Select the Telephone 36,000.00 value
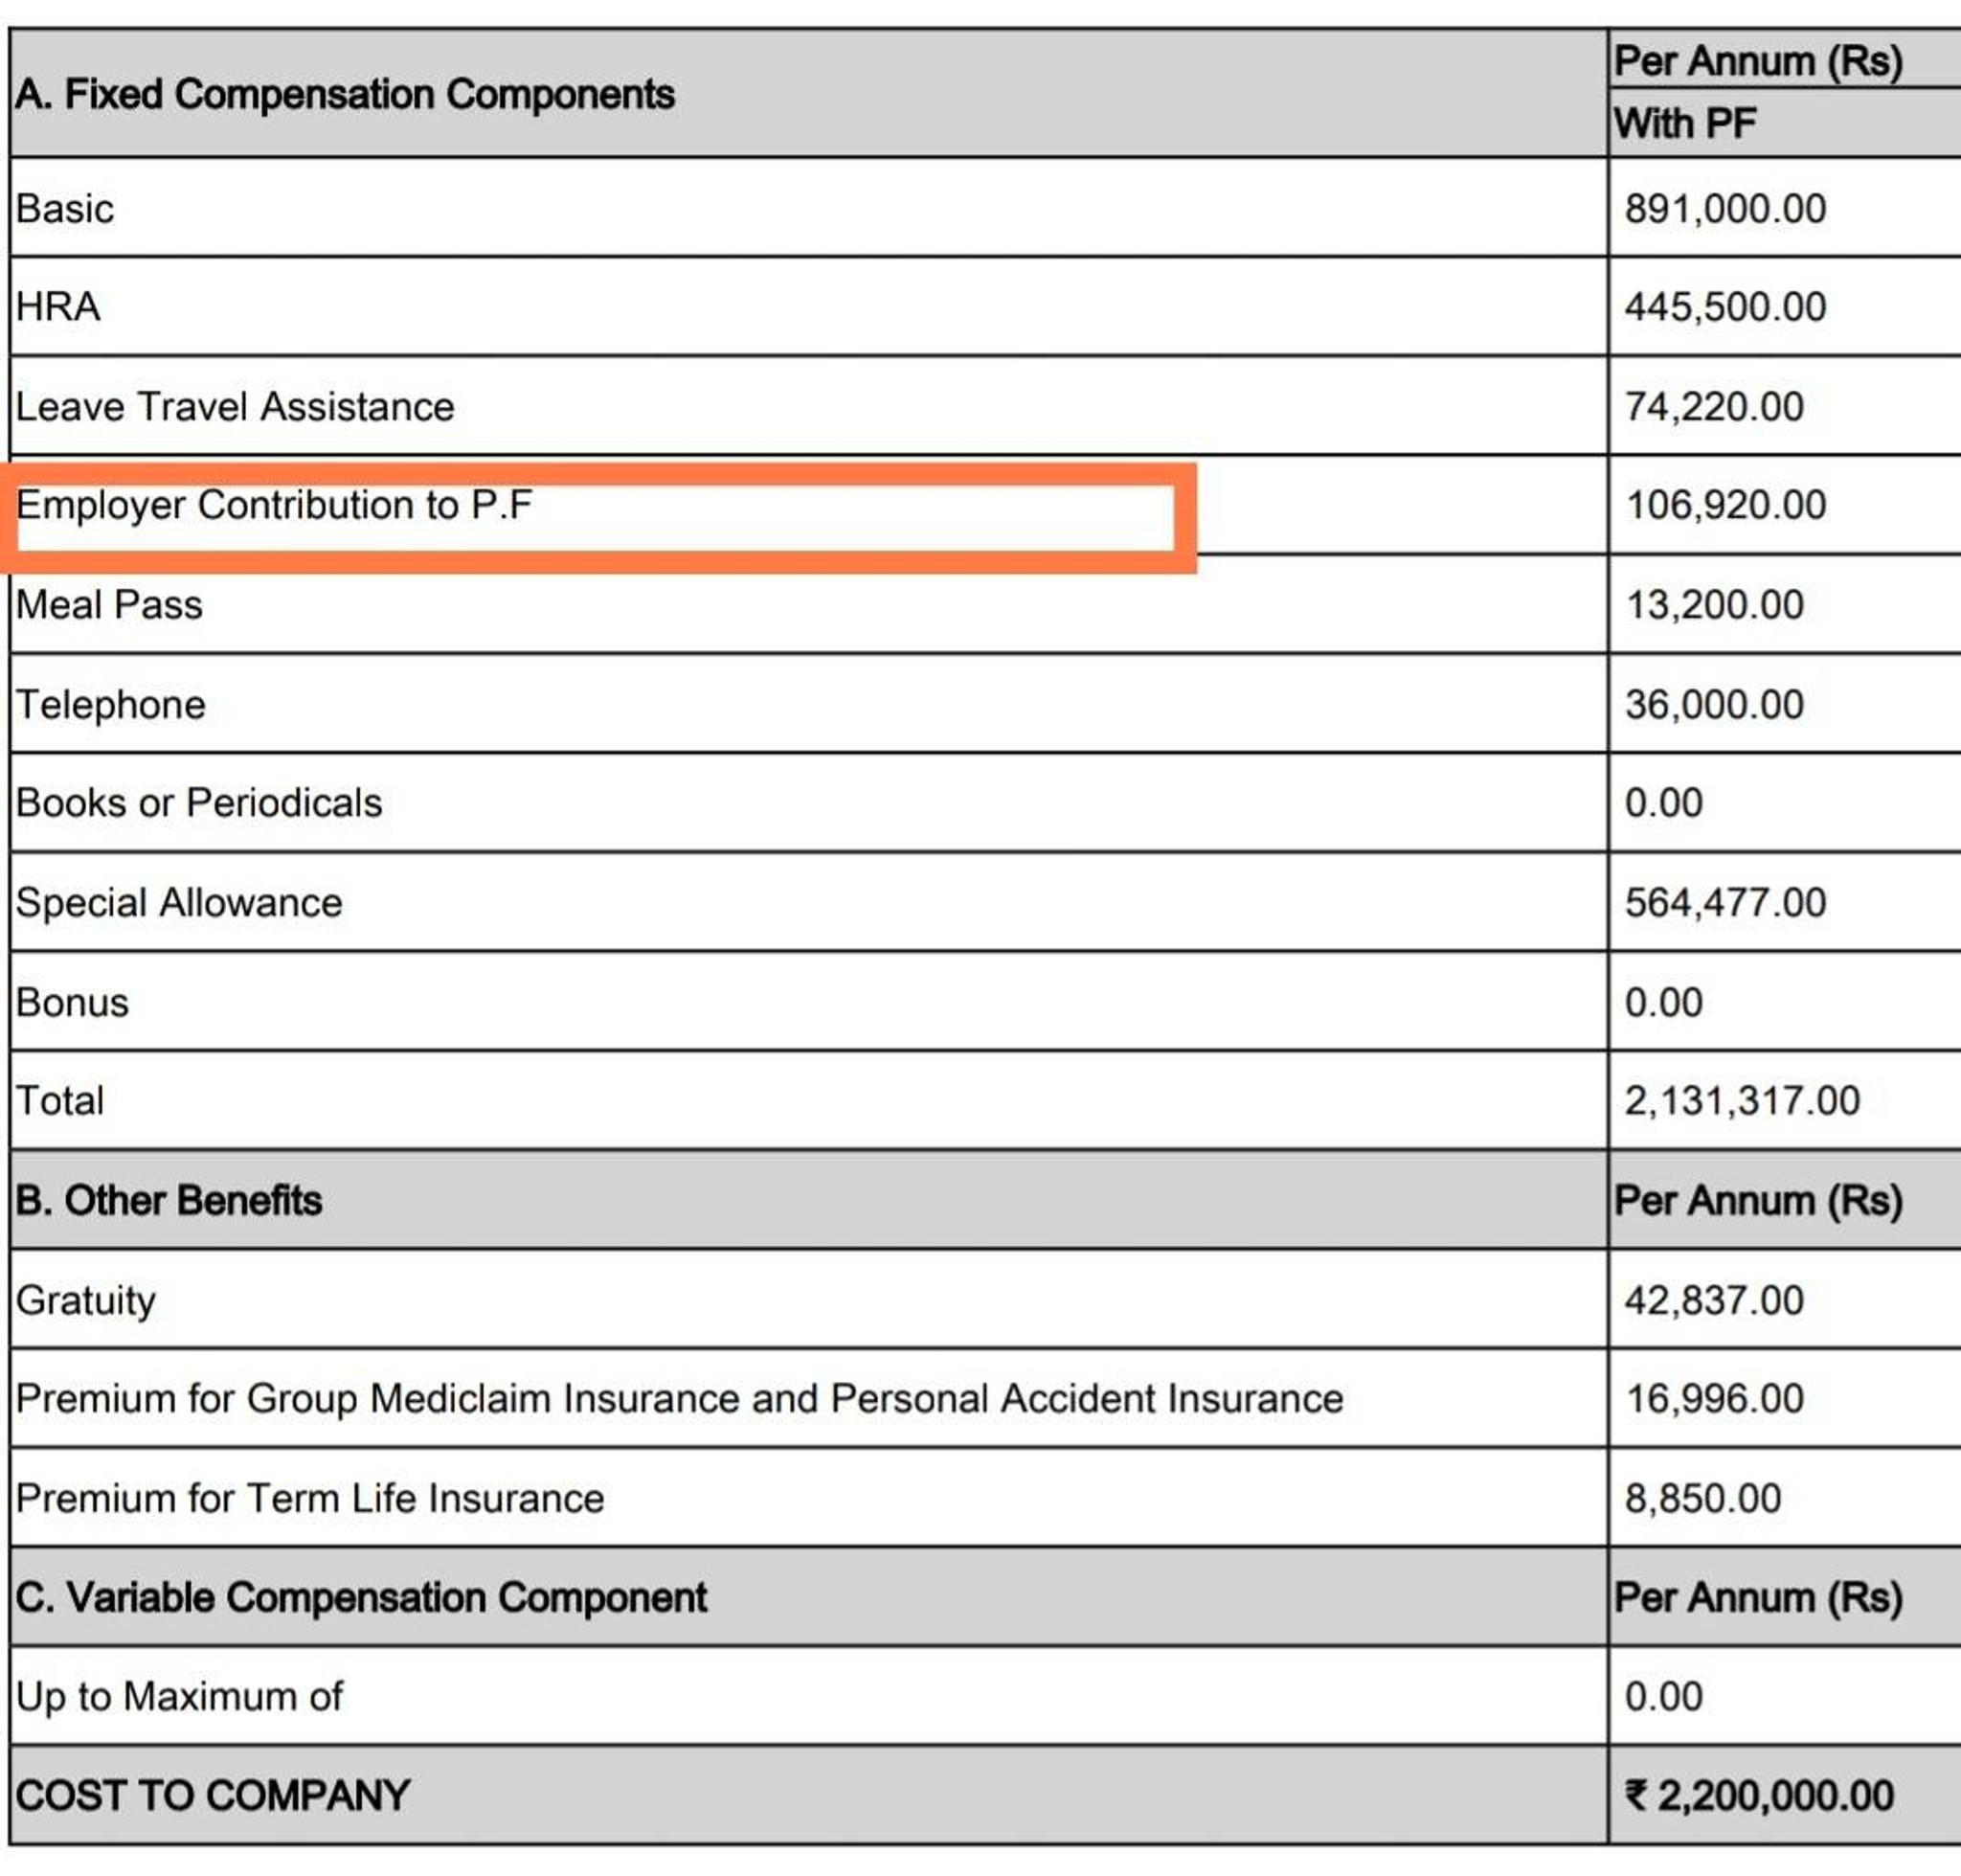 (x=1714, y=705)
